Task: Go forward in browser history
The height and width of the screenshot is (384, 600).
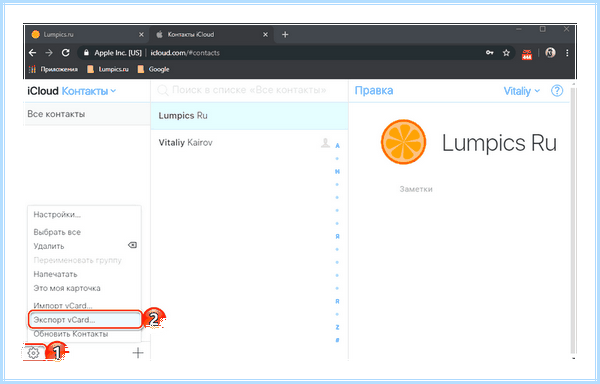Action: [x=49, y=53]
